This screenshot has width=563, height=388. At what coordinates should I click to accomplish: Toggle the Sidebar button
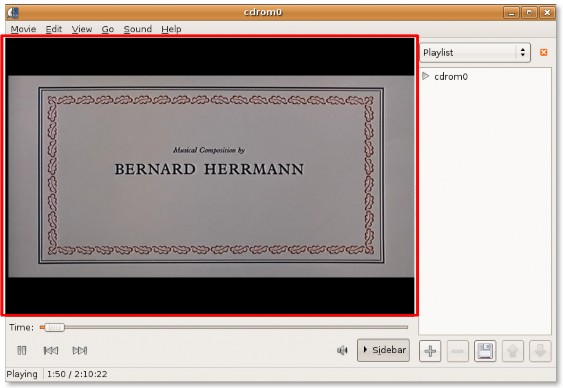pyautogui.click(x=383, y=350)
